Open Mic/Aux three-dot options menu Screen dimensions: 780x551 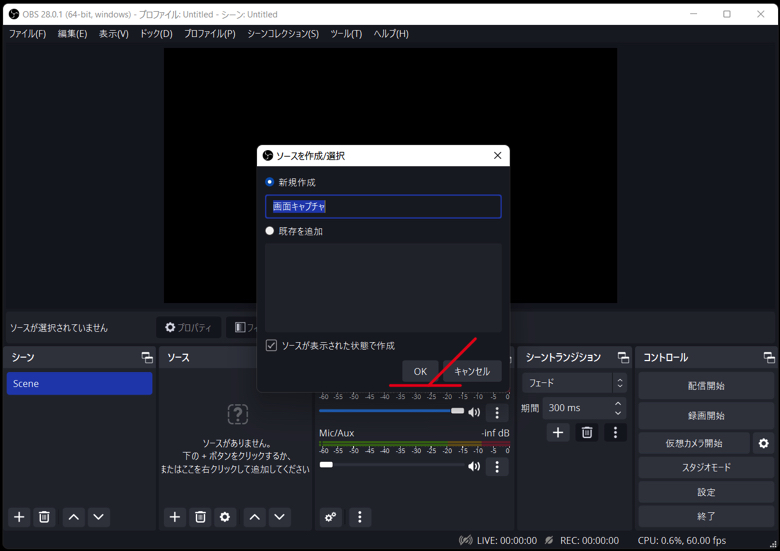[x=497, y=466]
